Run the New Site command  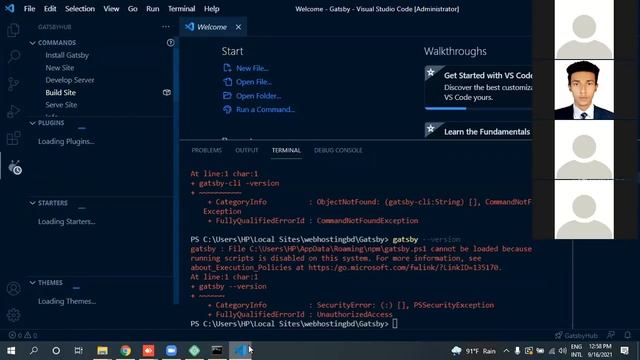tap(60, 68)
